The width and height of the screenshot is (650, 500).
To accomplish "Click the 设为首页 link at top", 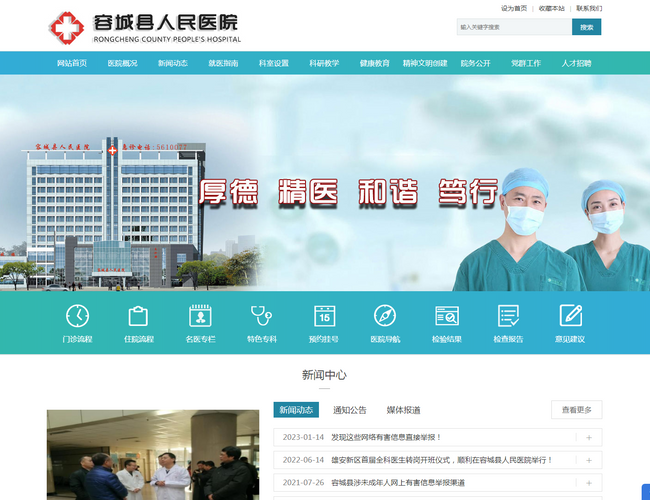I will coord(514,8).
